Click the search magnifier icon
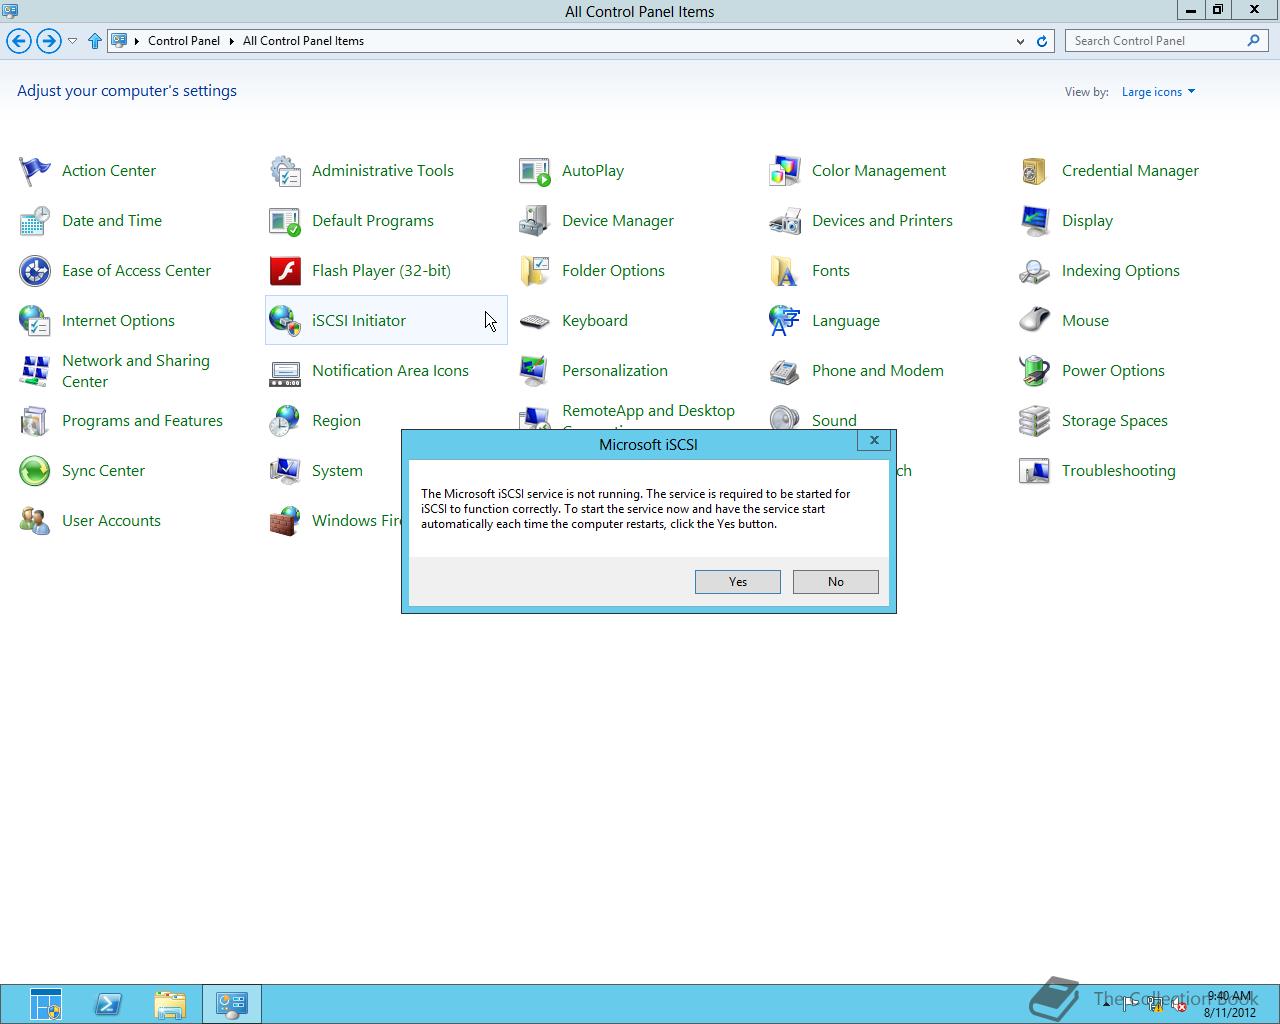This screenshot has height=1024, width=1280. click(1253, 41)
